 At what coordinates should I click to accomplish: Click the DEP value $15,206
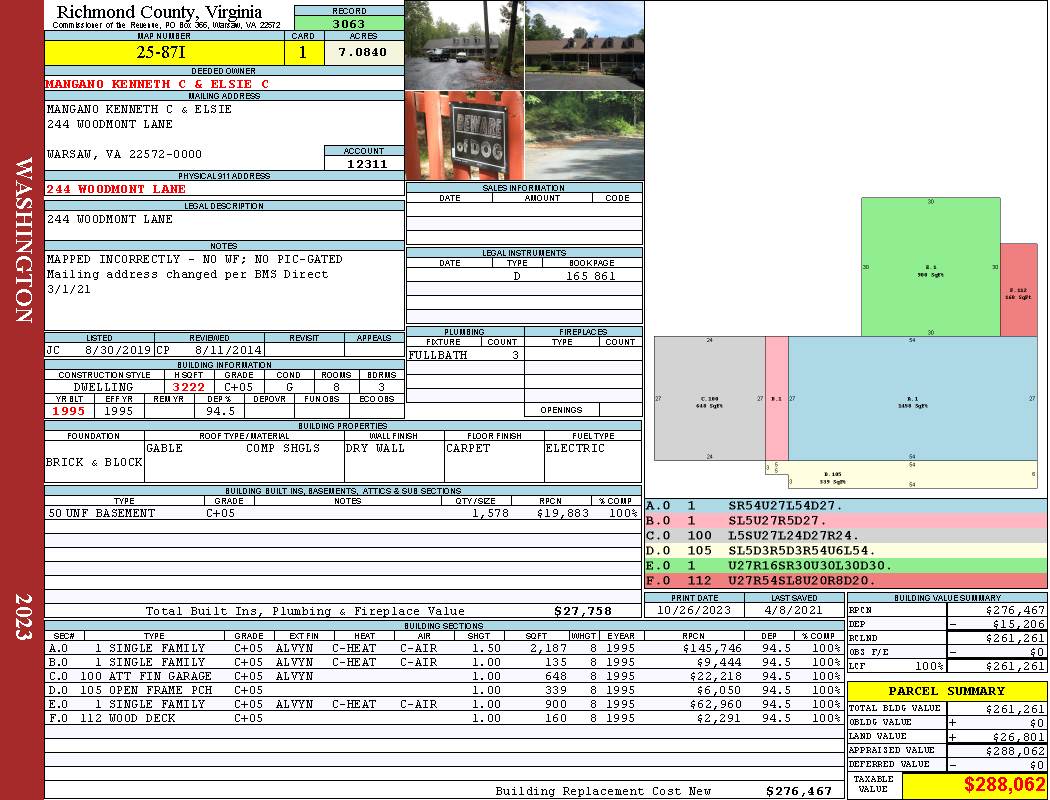pos(1018,624)
